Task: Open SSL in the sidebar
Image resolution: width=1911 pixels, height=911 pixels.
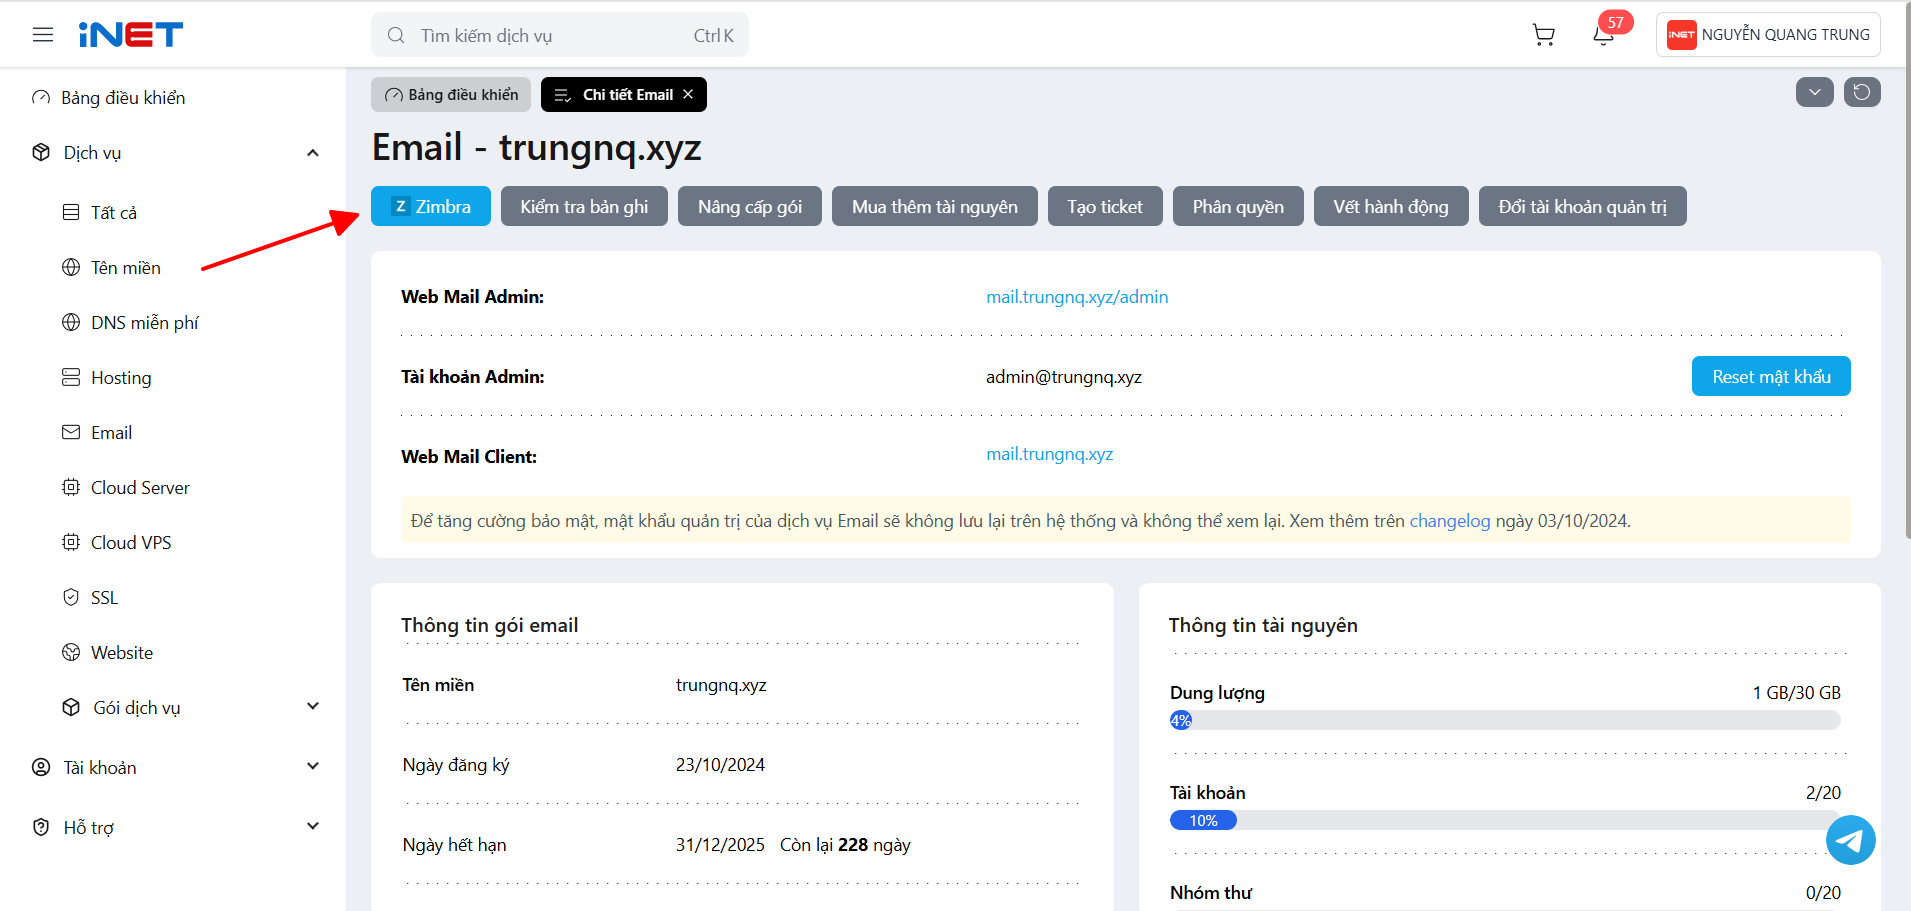Action: pos(104,597)
